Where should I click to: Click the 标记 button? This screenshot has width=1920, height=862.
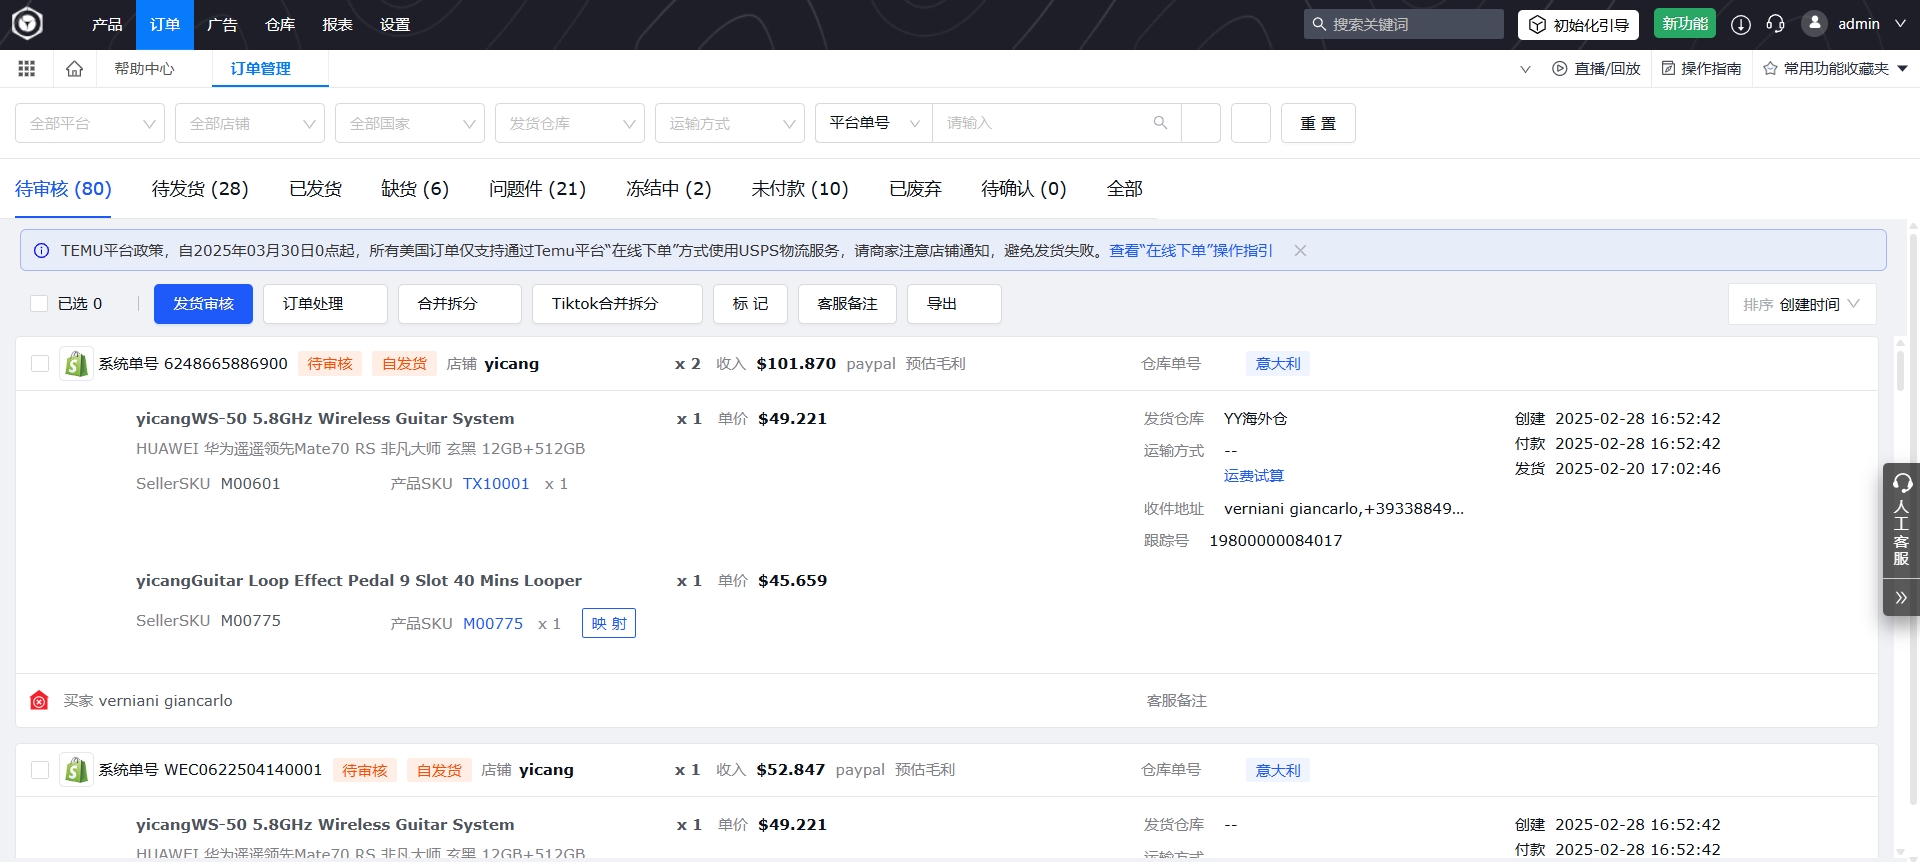coord(750,304)
